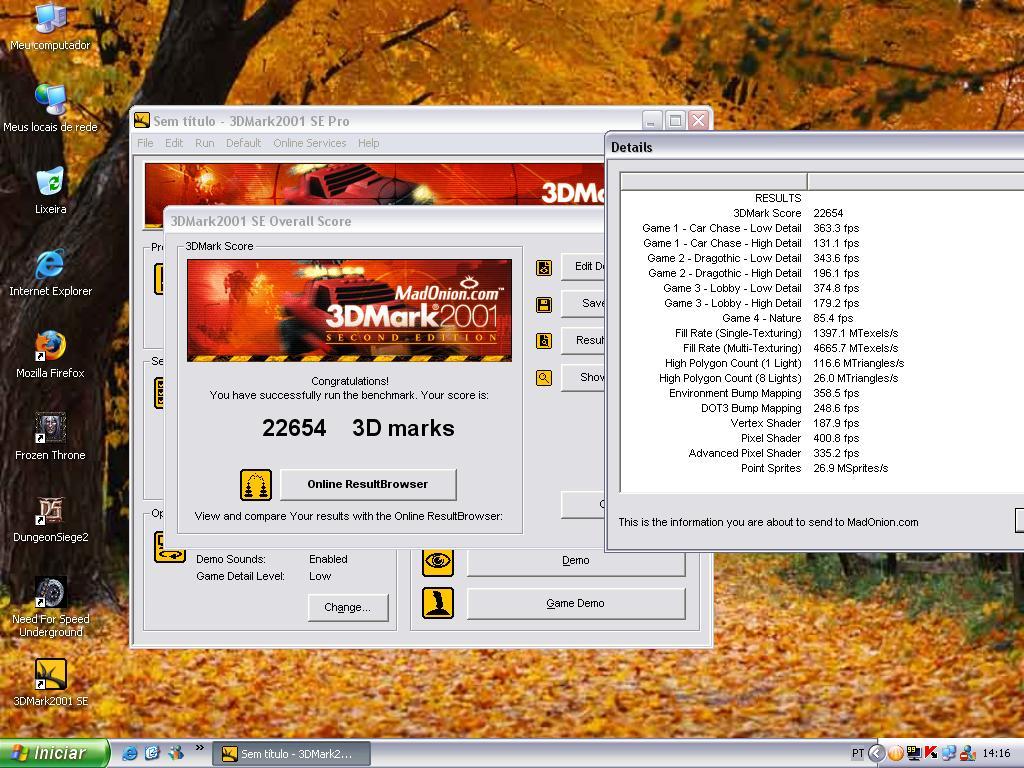Click the Options section icon near Change
The width and height of the screenshot is (1024, 768).
click(x=170, y=547)
